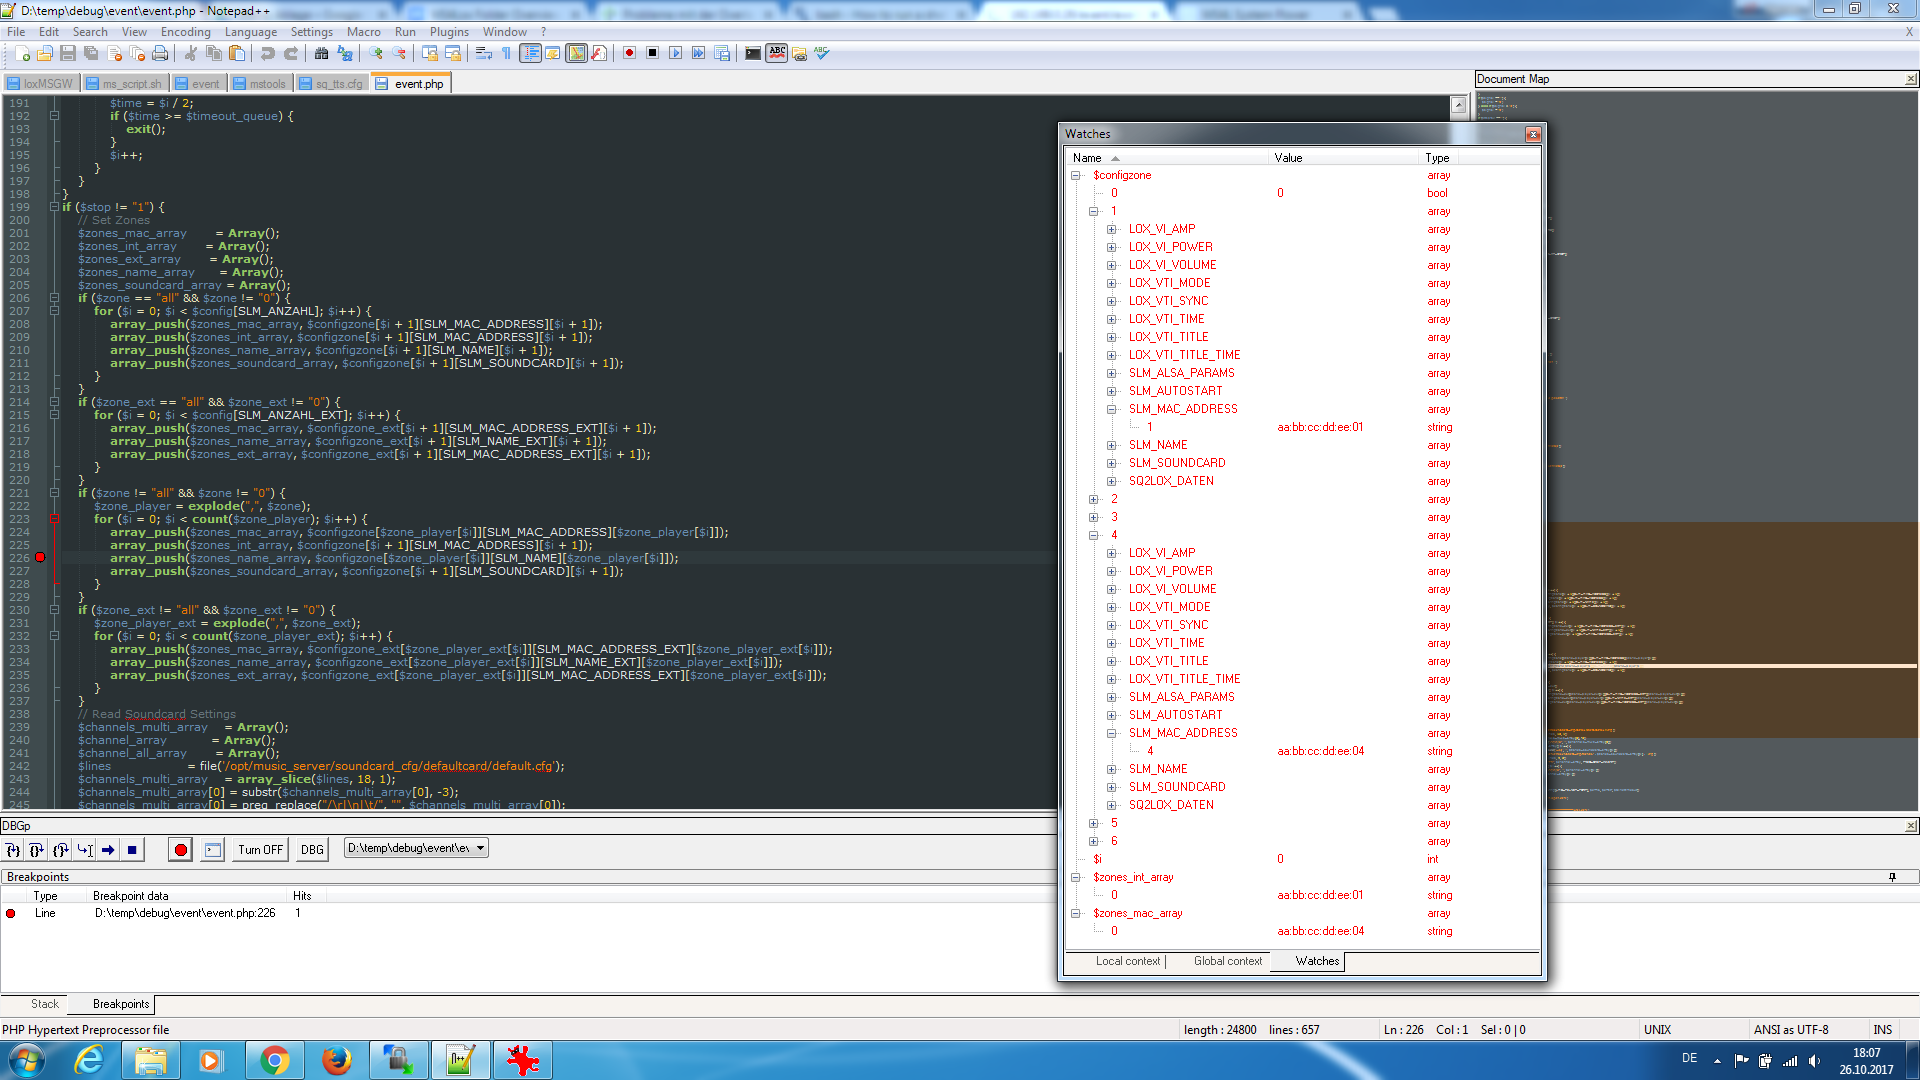Click the Find binoculars toolbar icon
Image resolution: width=1920 pixels, height=1080 pixels.
(321, 53)
